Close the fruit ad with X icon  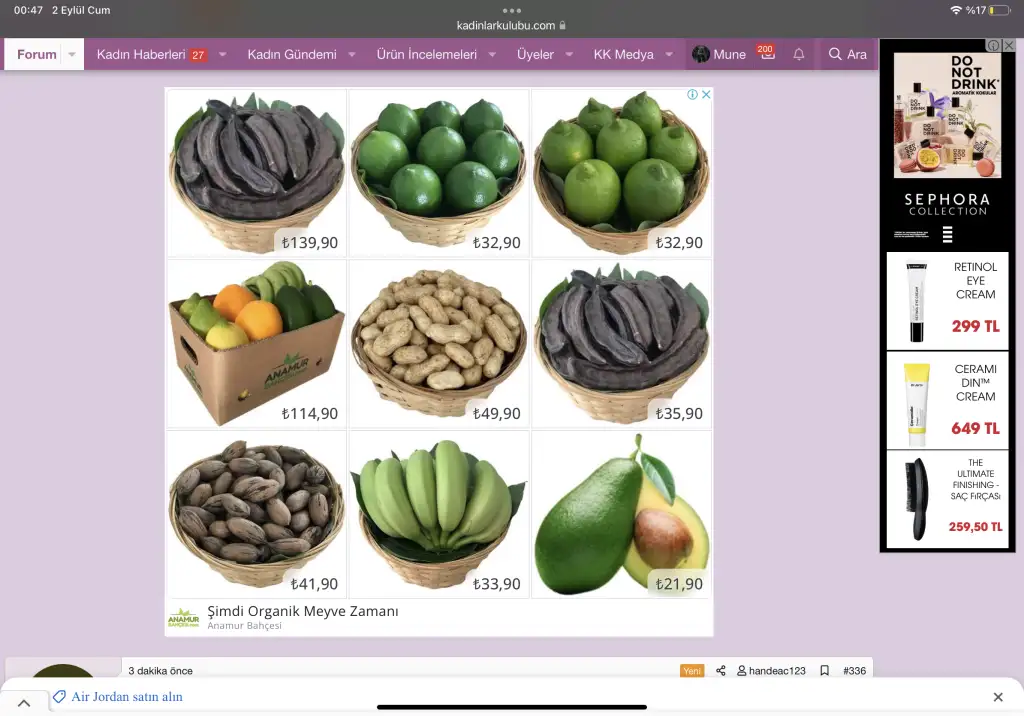(706, 94)
